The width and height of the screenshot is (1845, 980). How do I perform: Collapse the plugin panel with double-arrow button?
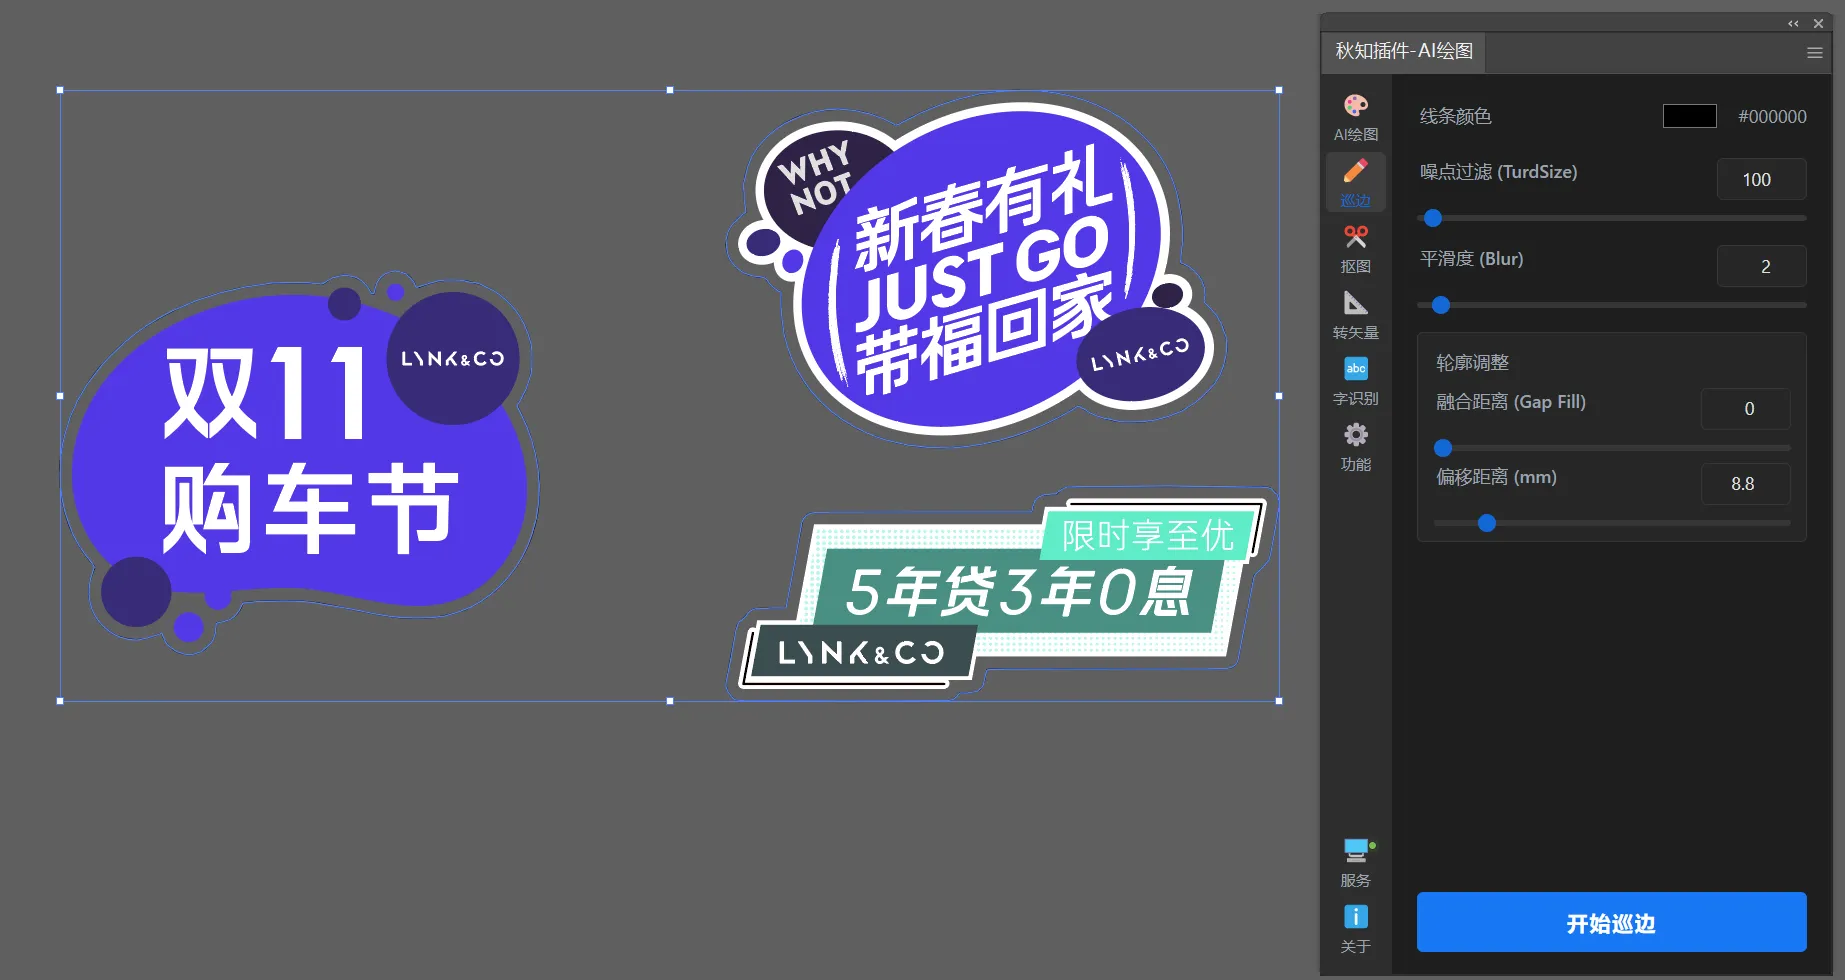(x=1792, y=23)
